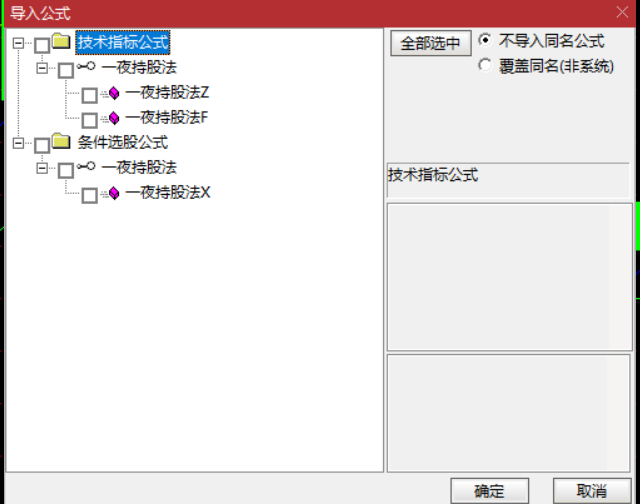Collapse the 技术指标公式 tree node
This screenshot has width=640, height=504.
tap(18, 43)
